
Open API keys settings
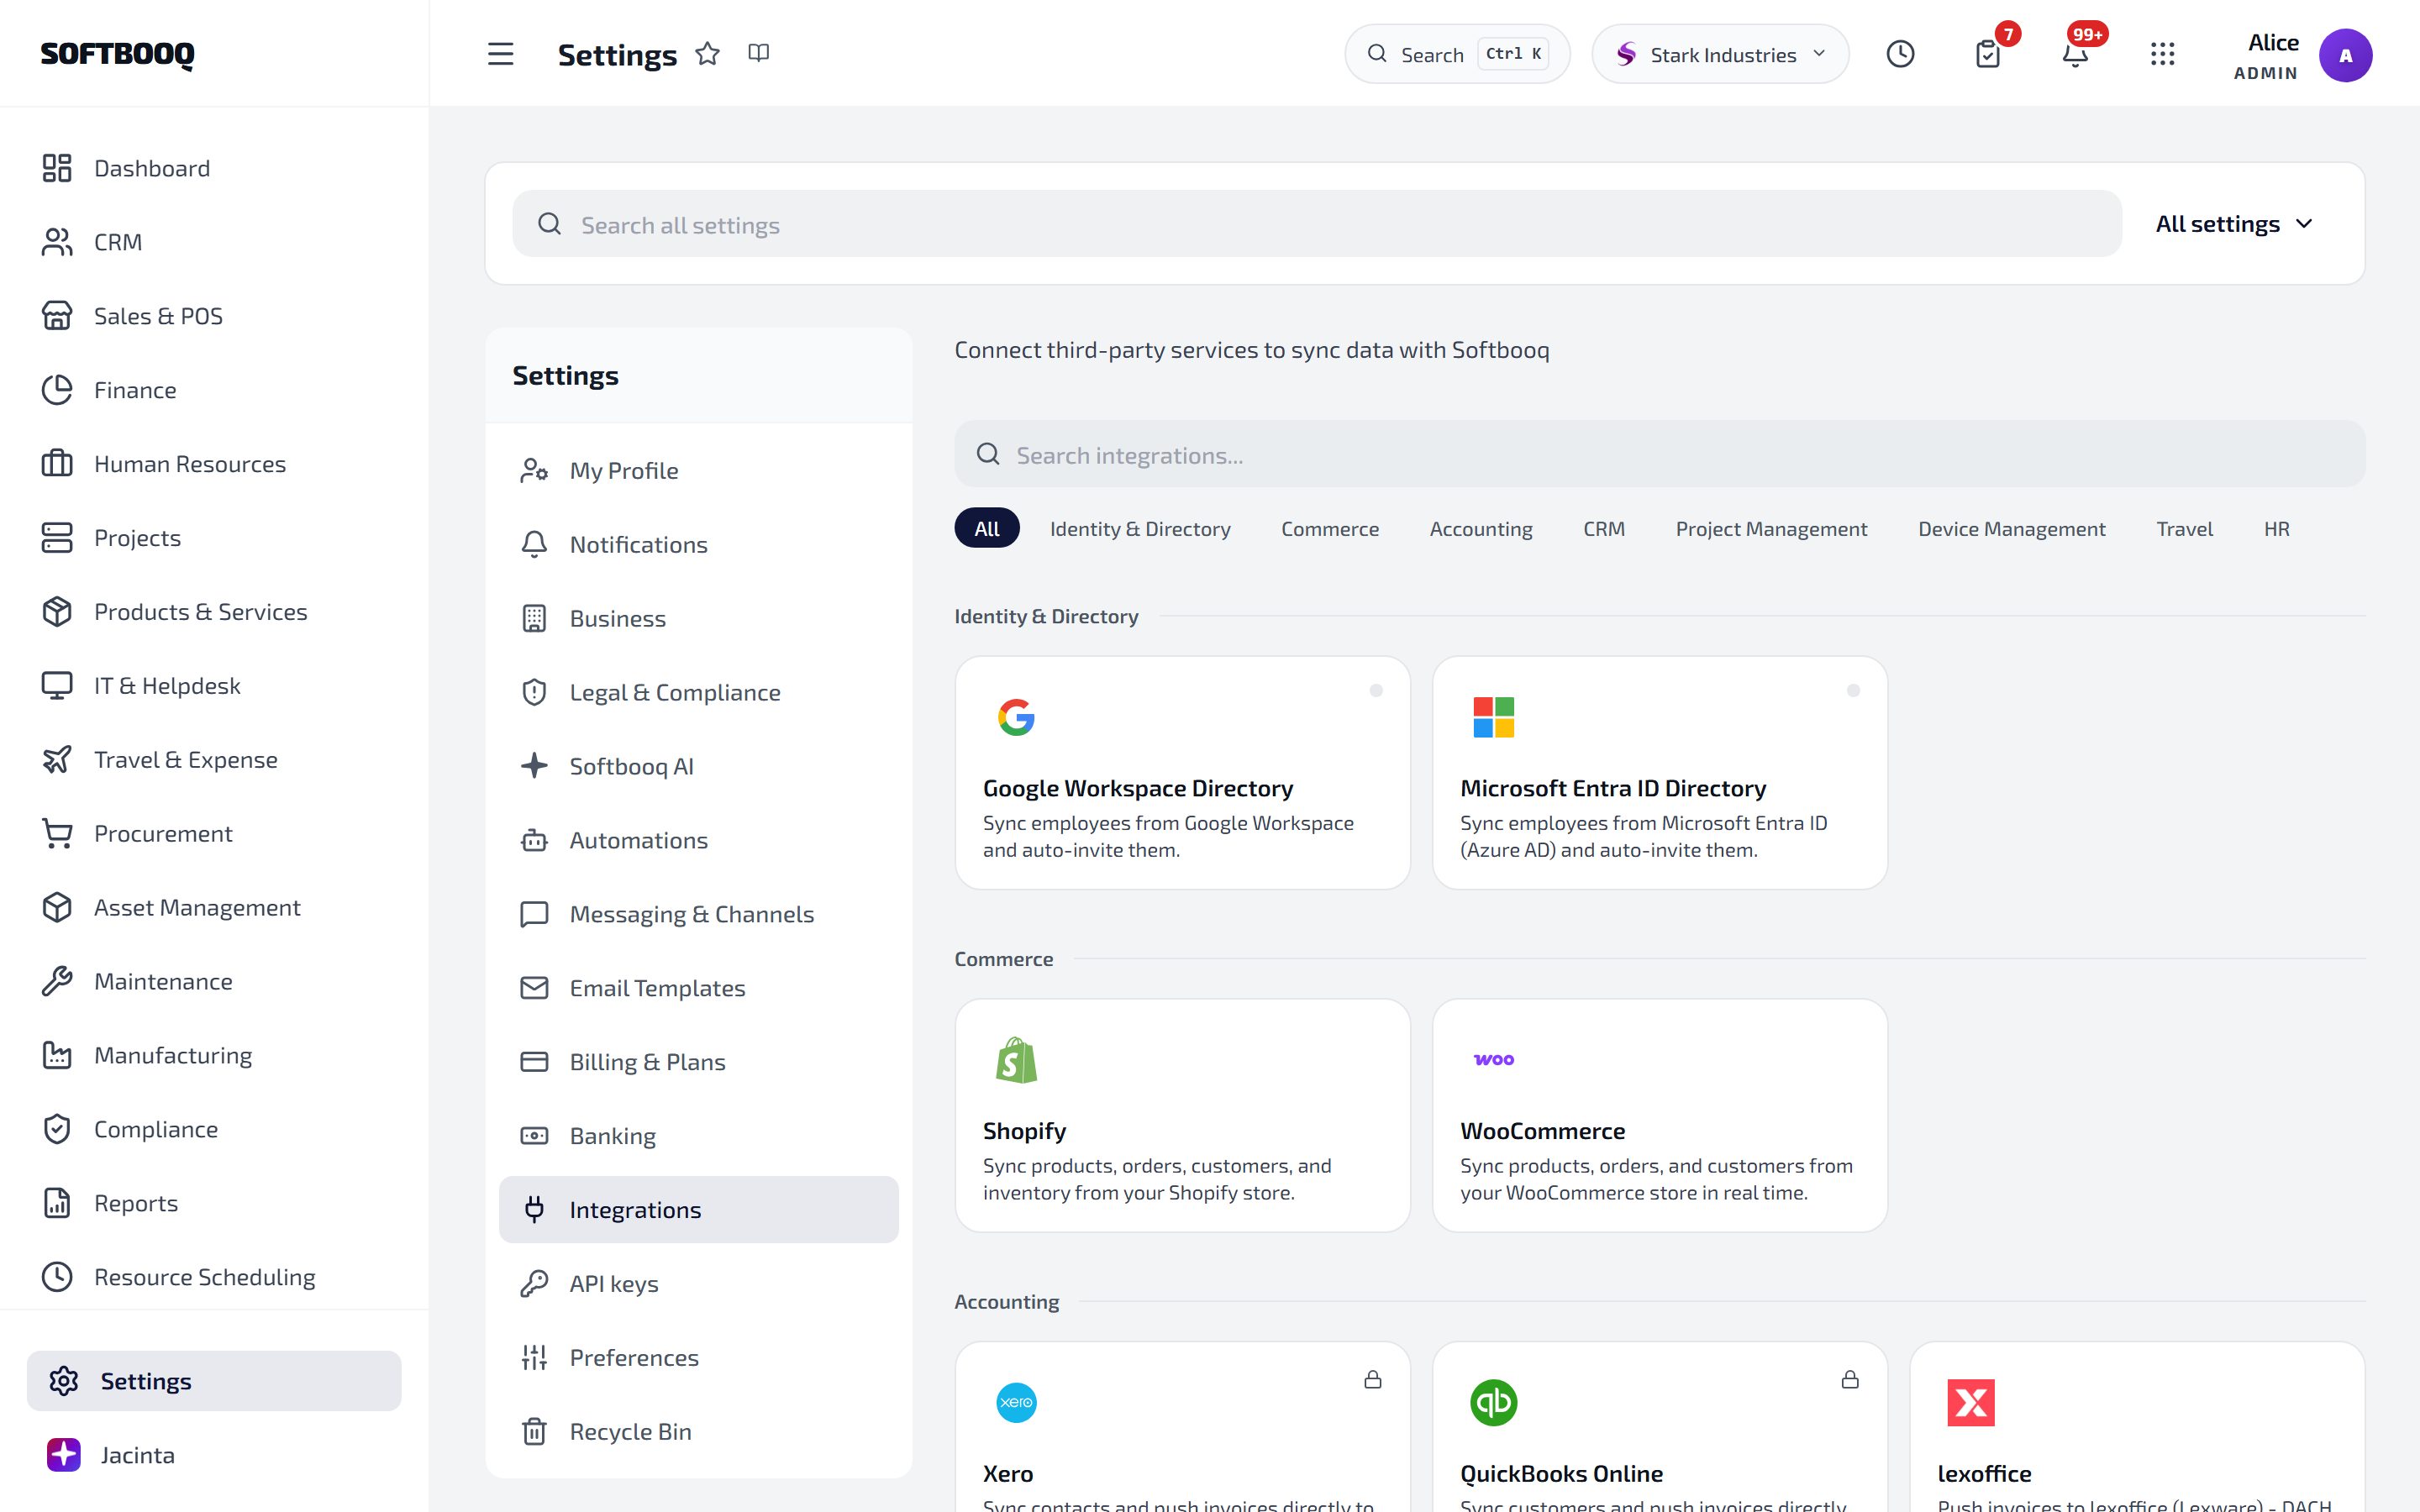click(699, 1283)
